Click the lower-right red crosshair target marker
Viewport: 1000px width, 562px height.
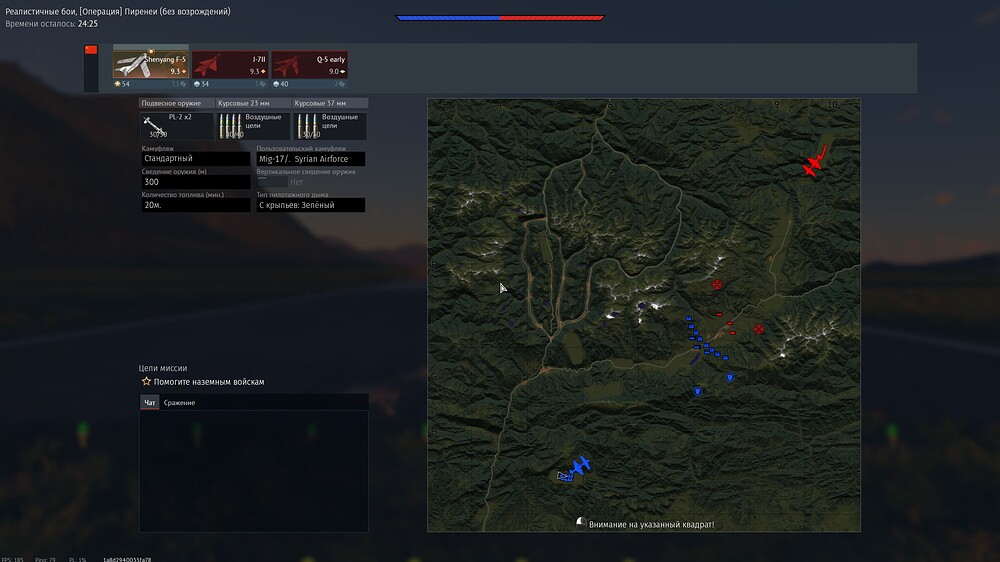(759, 329)
